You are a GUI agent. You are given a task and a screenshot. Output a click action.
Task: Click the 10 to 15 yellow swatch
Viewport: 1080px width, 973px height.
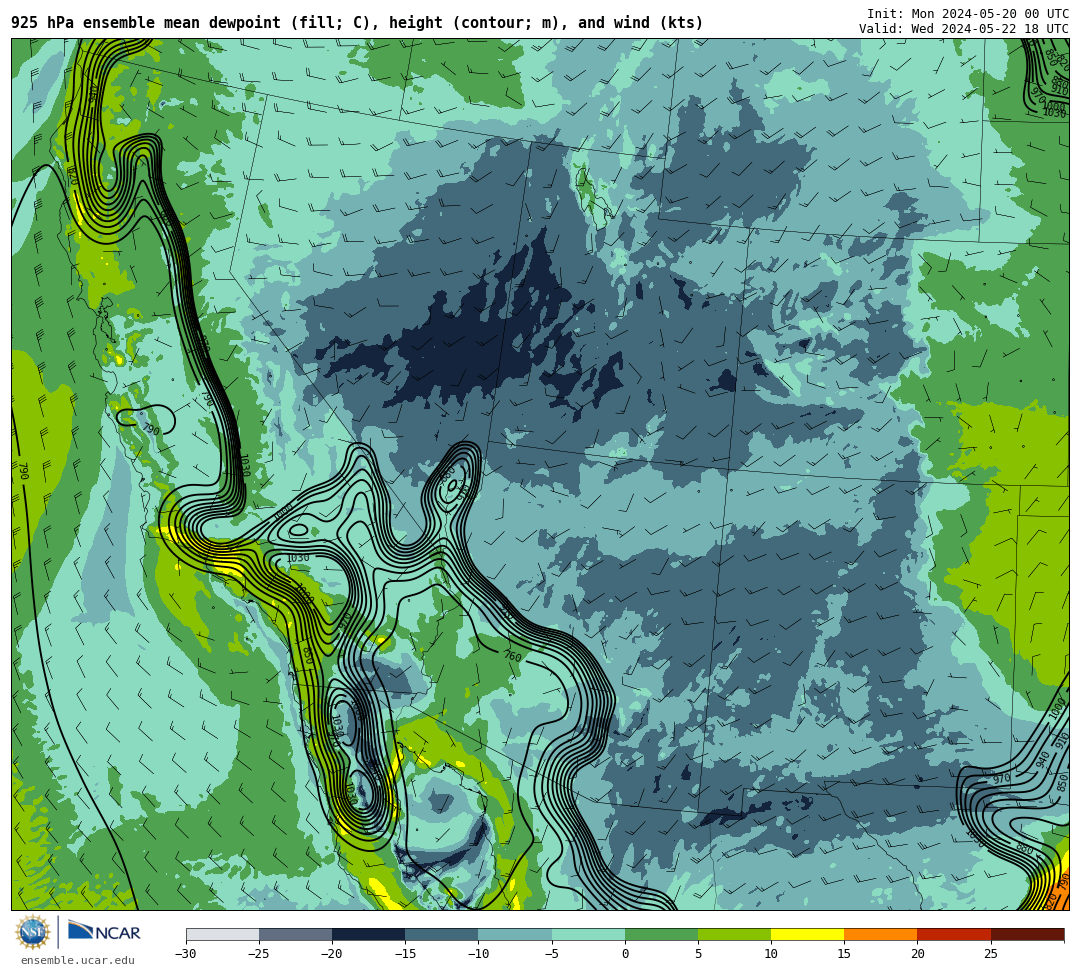(x=807, y=934)
